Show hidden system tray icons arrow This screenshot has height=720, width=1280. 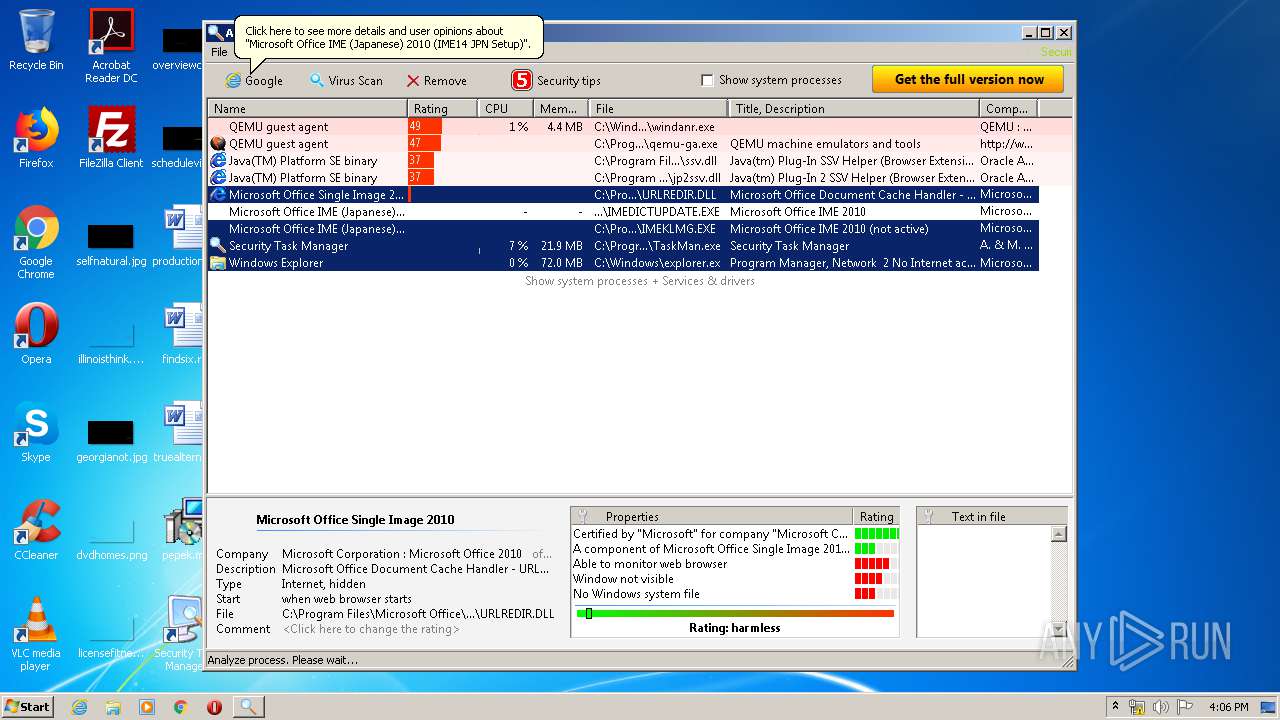click(1115, 707)
